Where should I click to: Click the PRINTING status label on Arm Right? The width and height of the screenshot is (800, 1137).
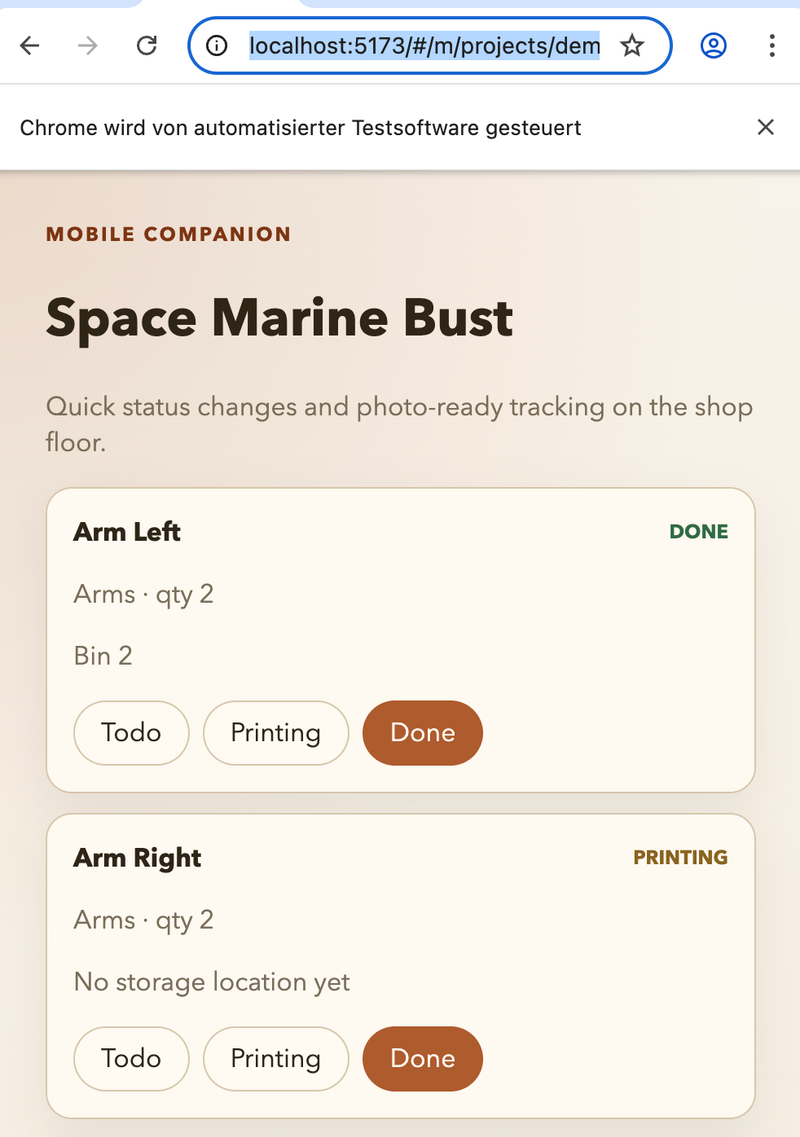click(x=680, y=858)
